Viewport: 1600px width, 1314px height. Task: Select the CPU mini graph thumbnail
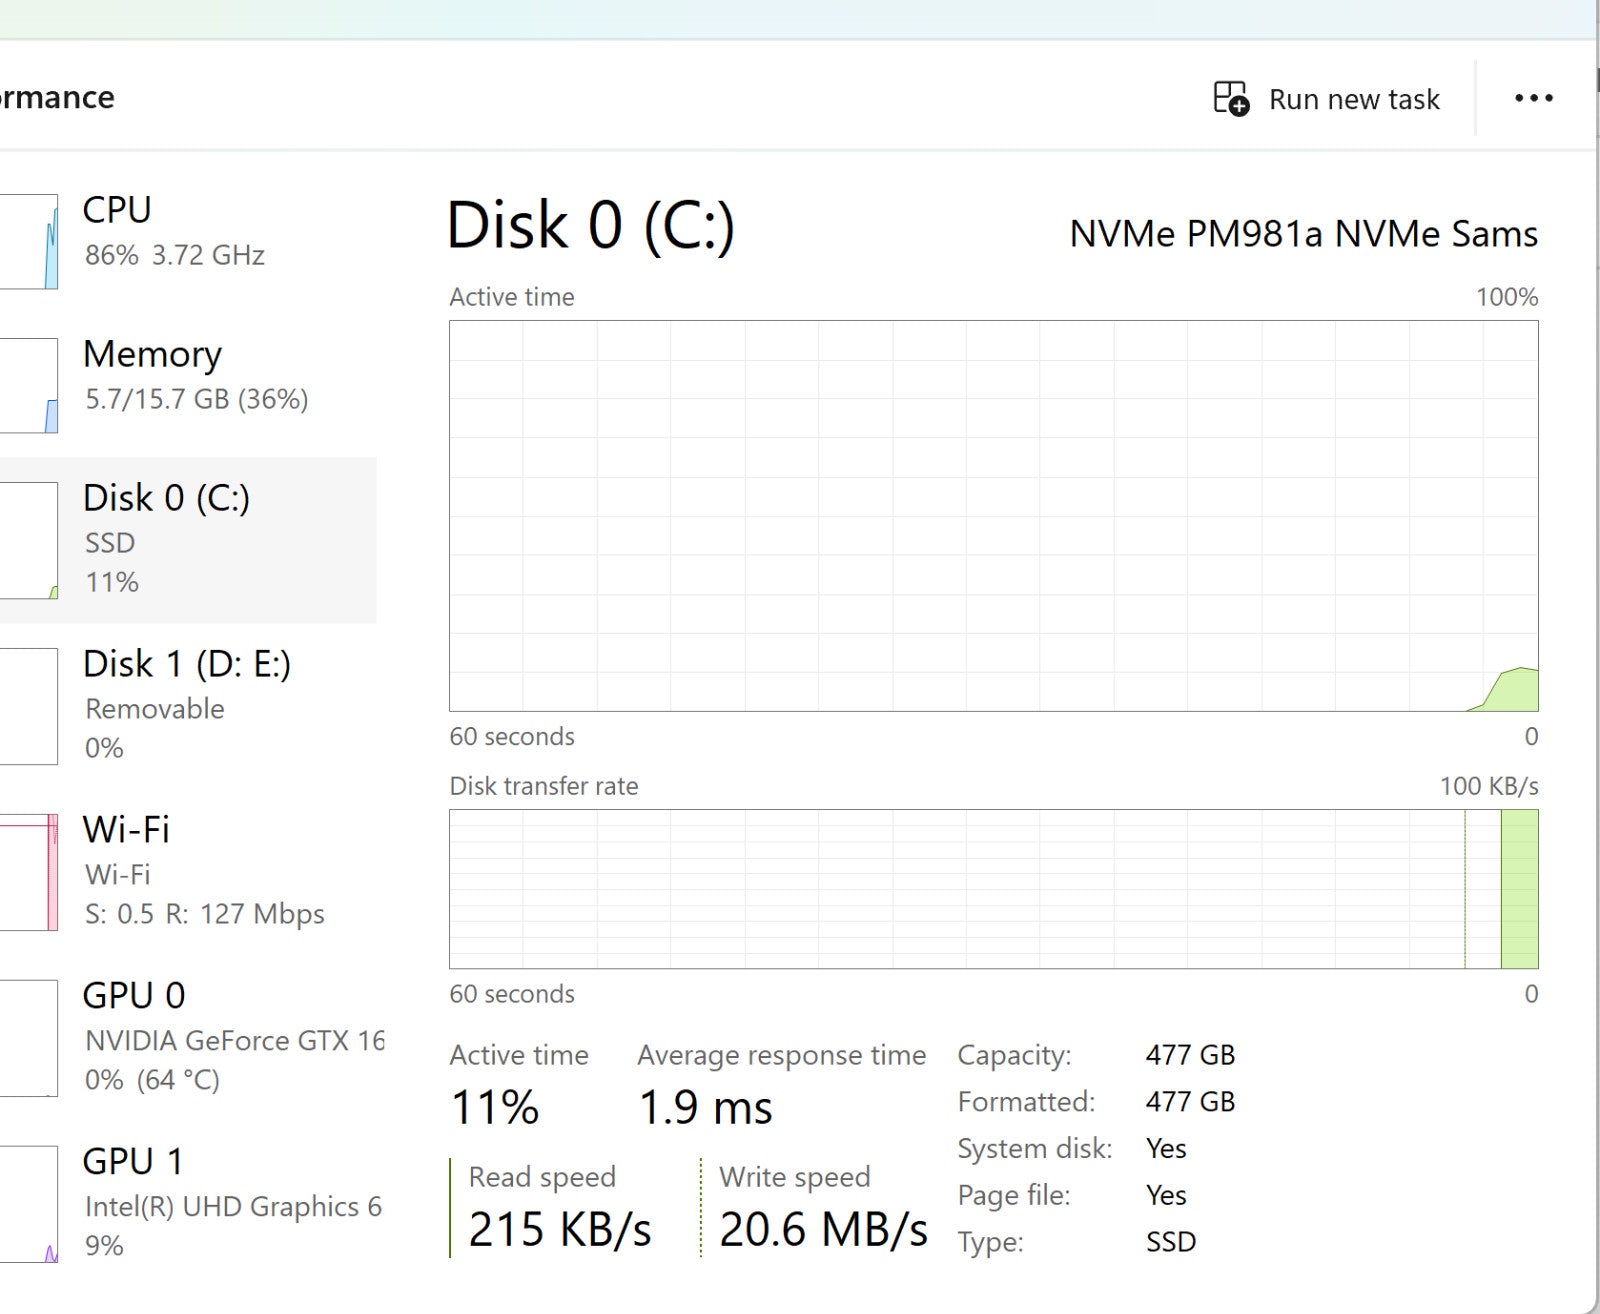point(30,242)
